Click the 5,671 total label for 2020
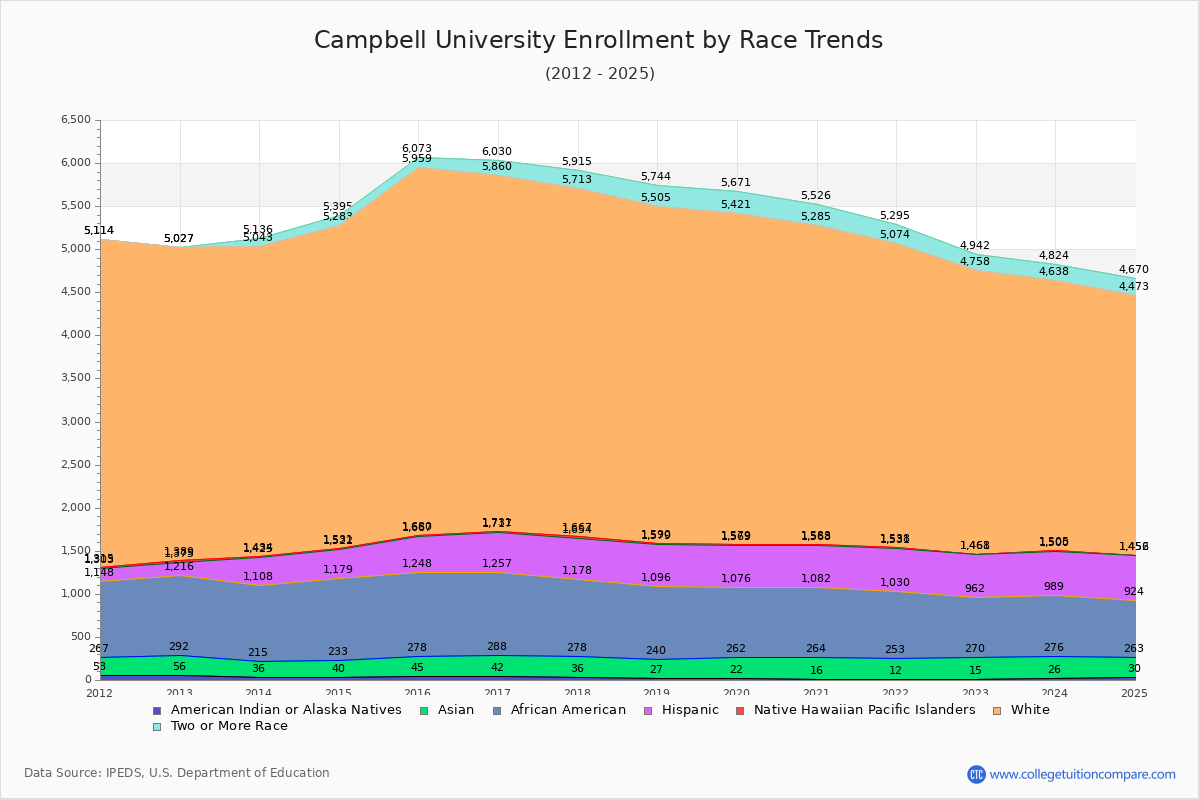1200x800 pixels. click(x=736, y=182)
